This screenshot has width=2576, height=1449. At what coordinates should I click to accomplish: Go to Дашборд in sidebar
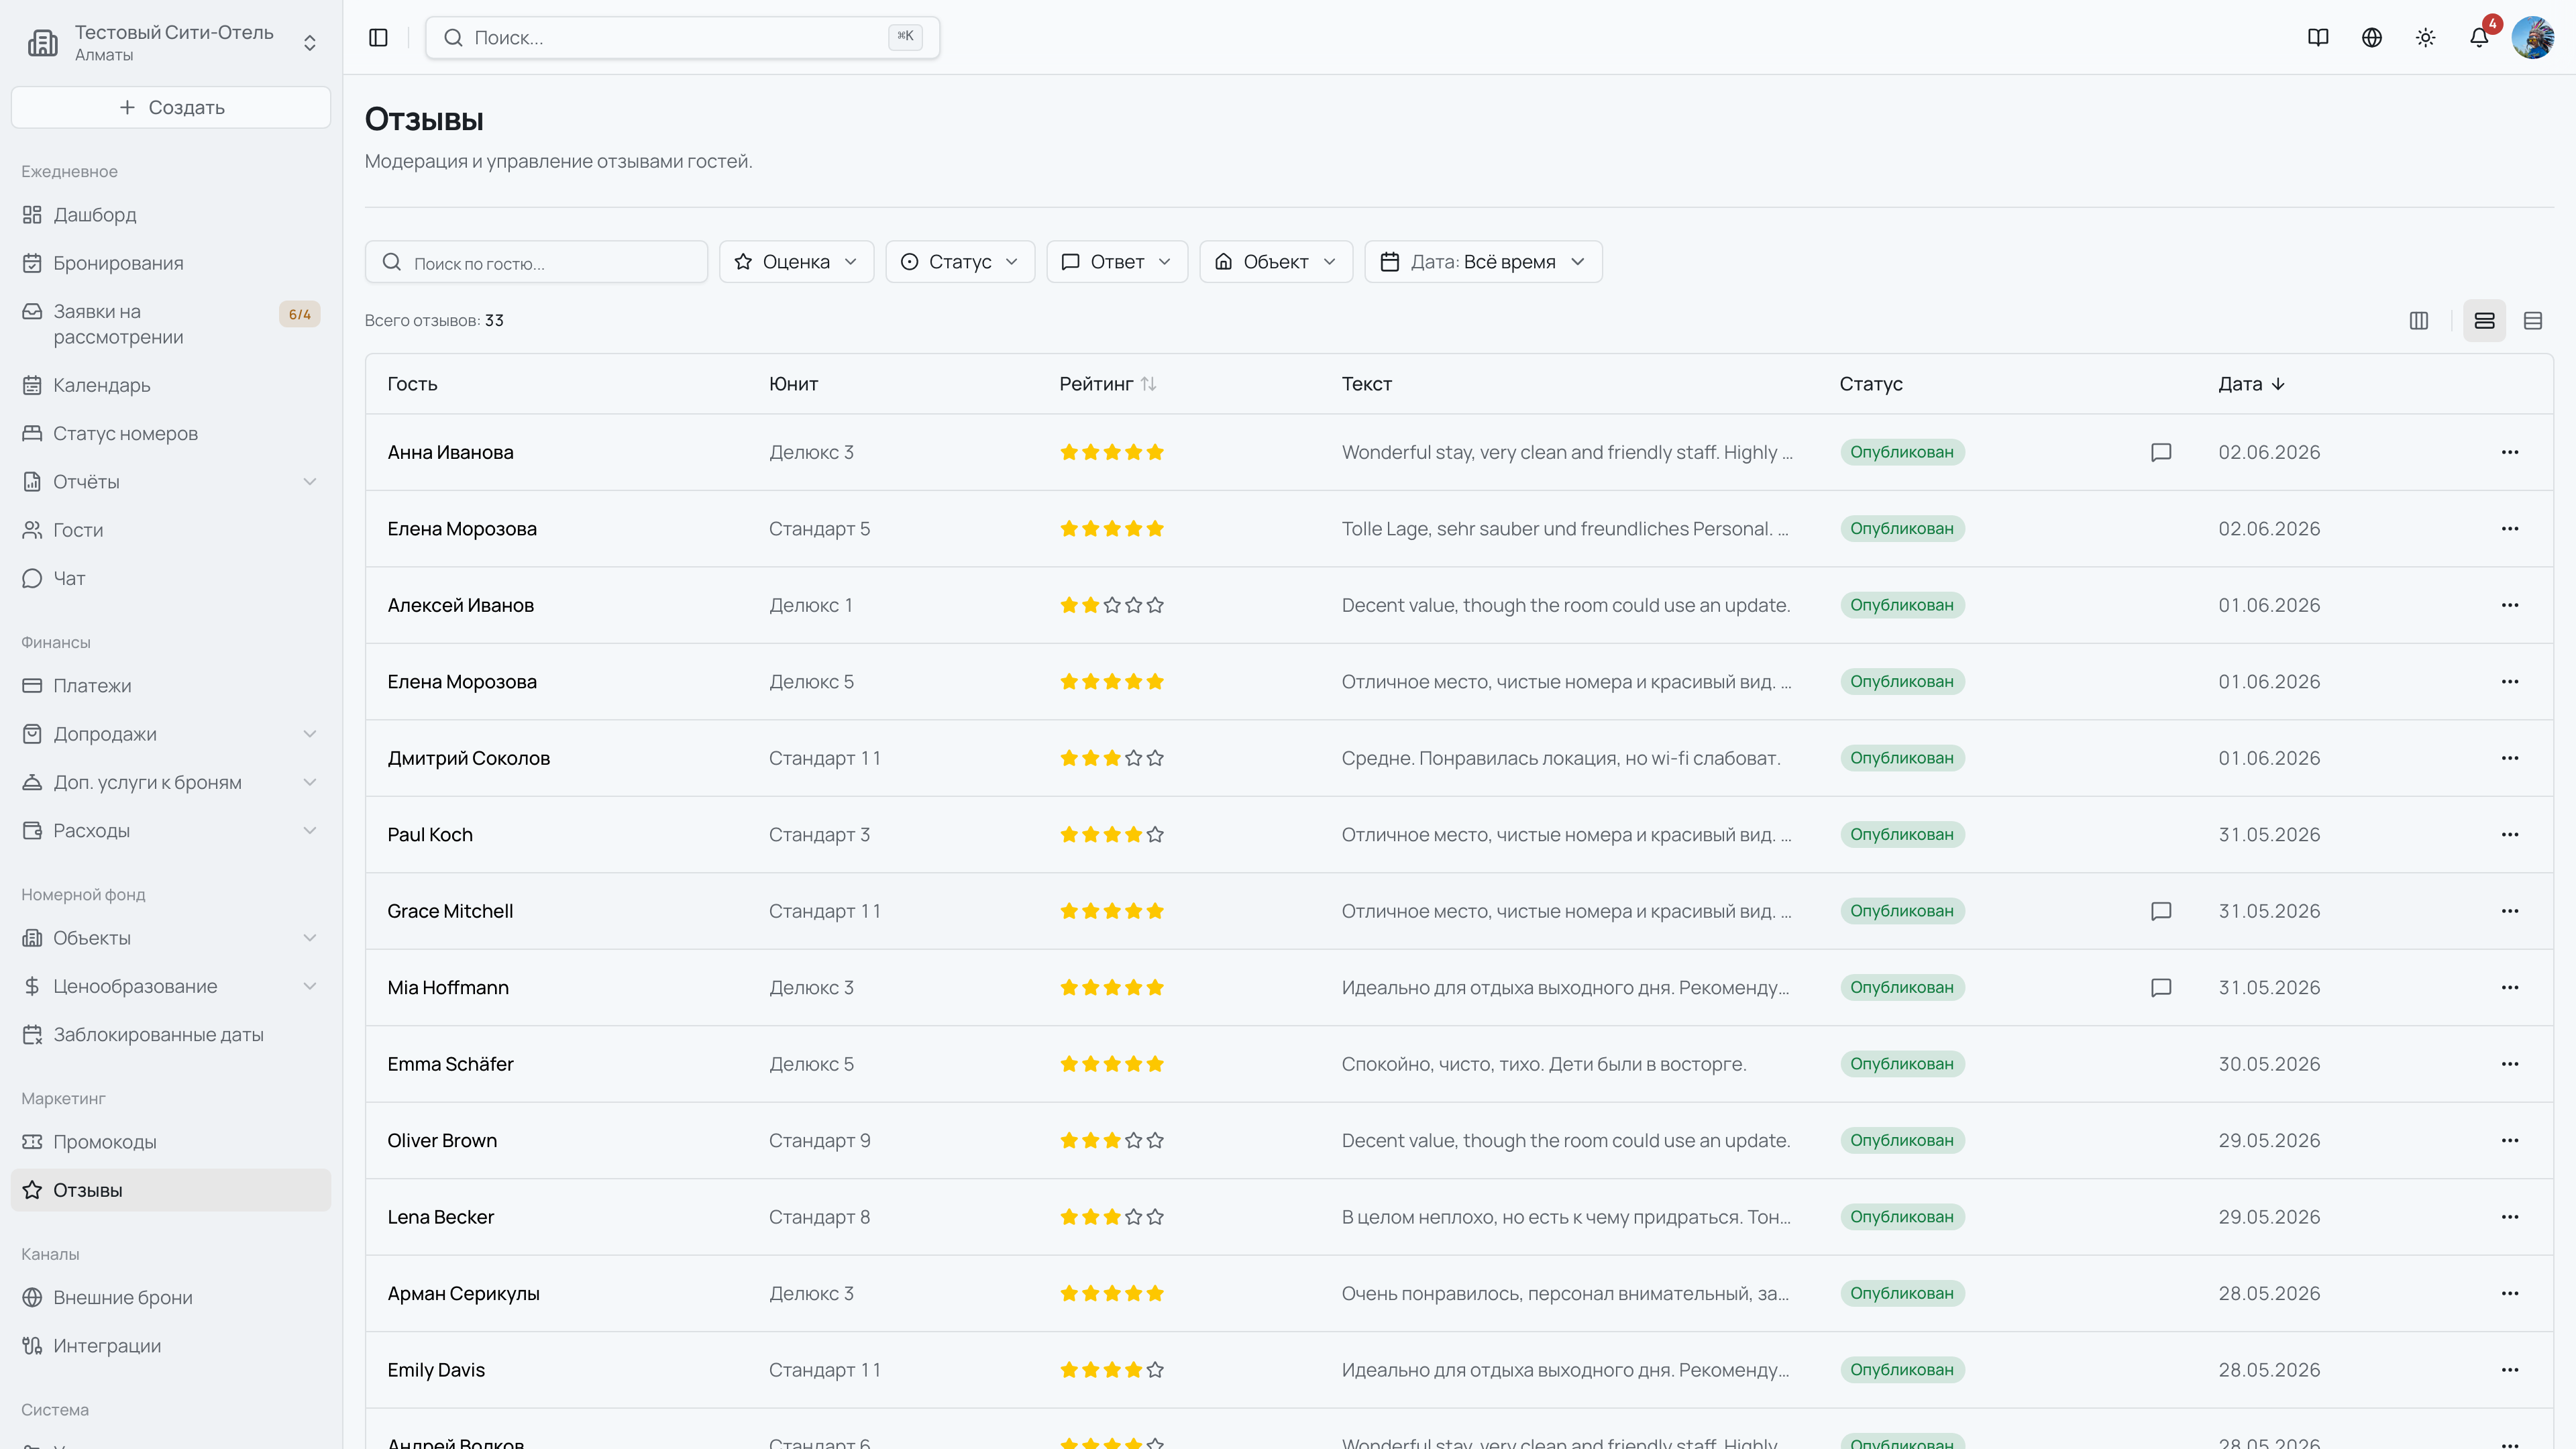171,215
